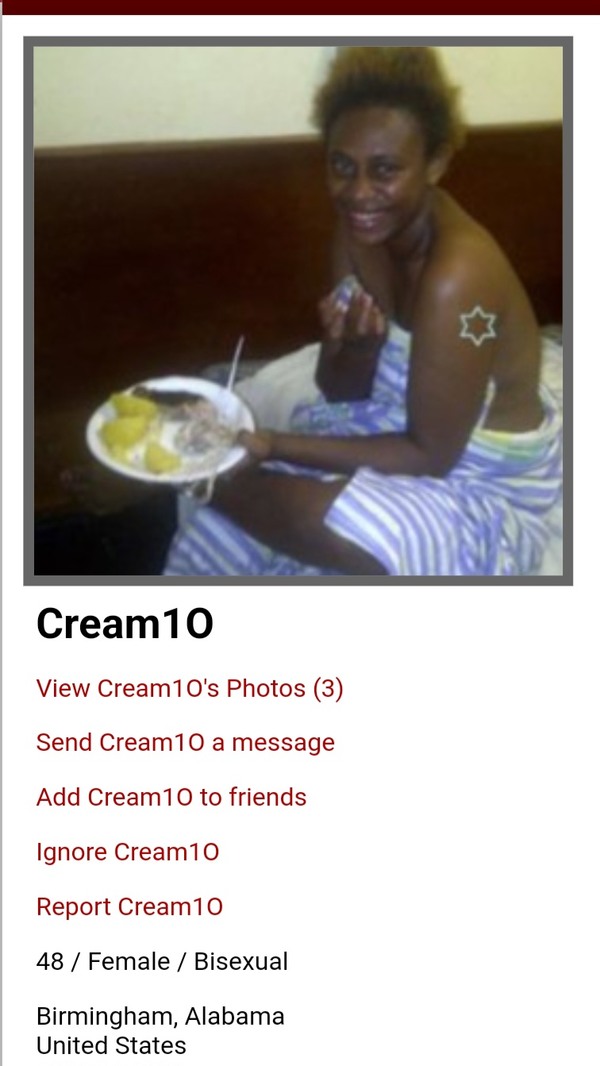Click the Report Cream1O link

point(129,906)
